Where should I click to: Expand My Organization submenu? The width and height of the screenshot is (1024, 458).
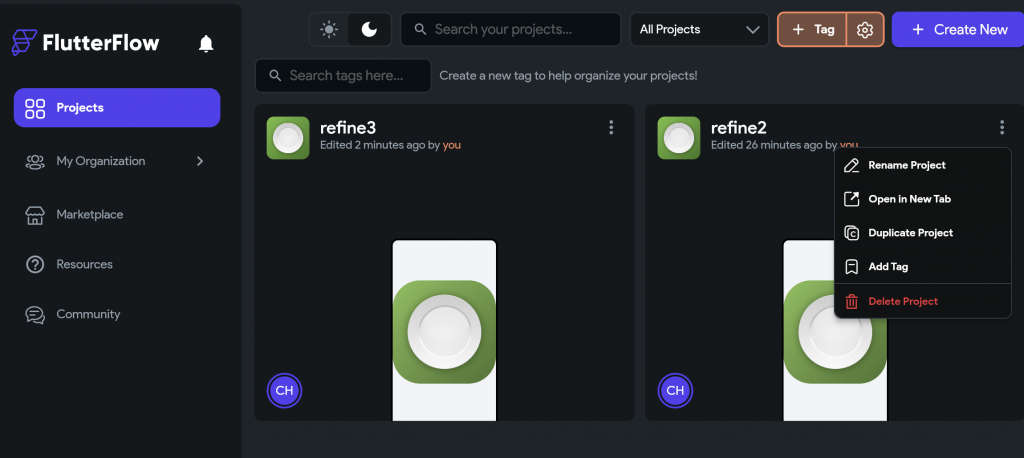tap(199, 161)
